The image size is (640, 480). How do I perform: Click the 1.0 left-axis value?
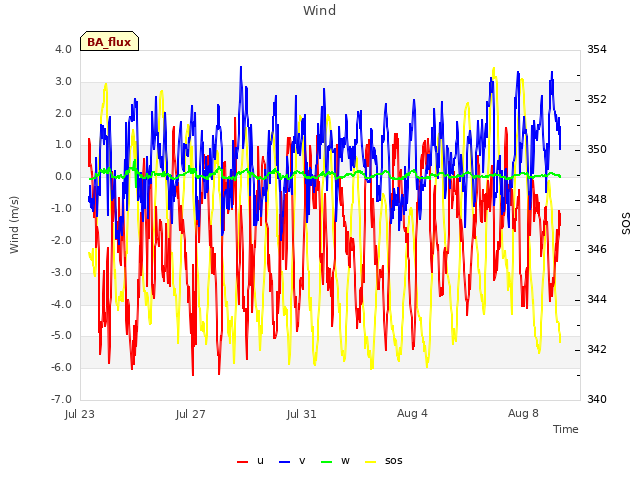[63, 144]
